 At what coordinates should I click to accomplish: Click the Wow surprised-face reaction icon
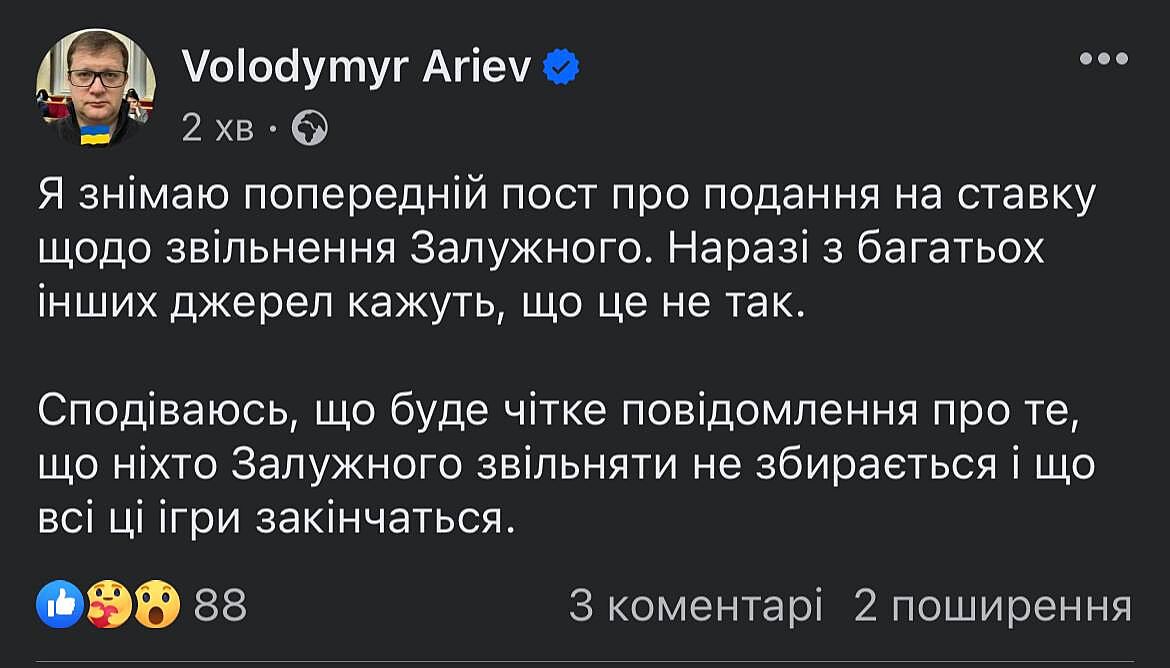pyautogui.click(x=157, y=605)
